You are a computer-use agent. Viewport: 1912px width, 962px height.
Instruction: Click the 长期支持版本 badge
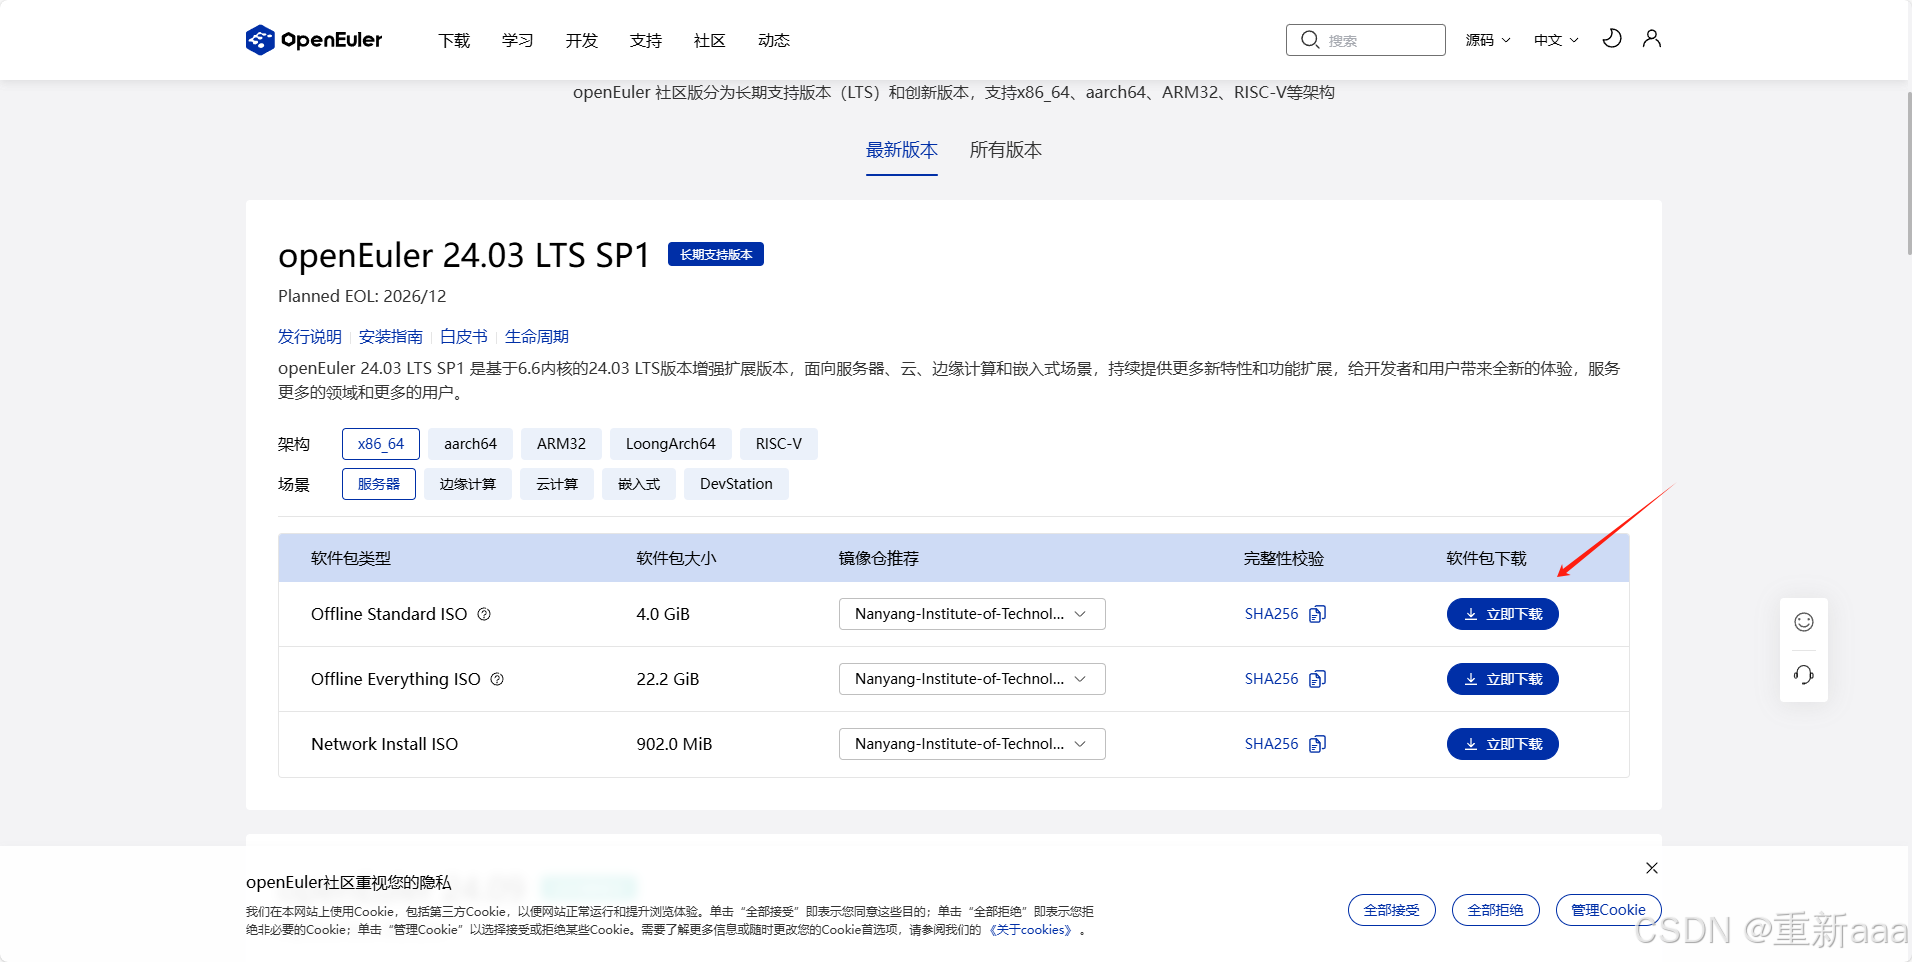(716, 255)
